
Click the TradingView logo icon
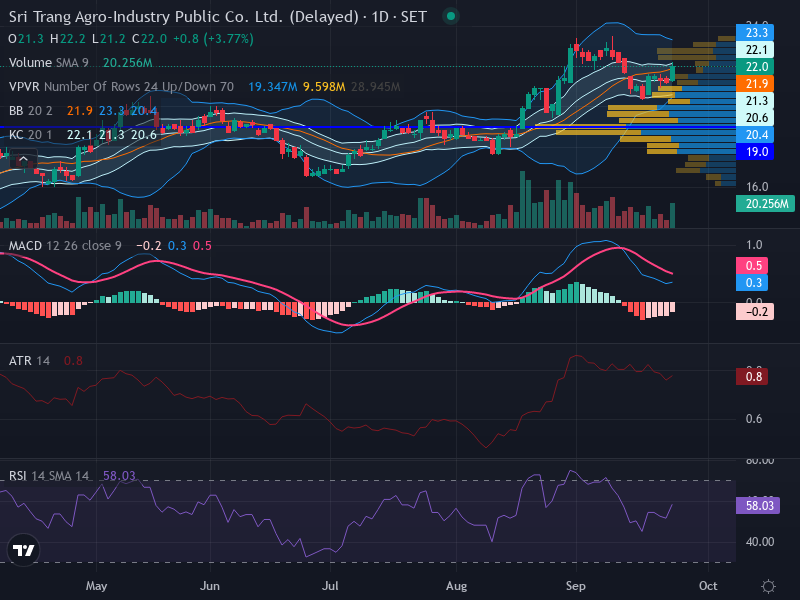coord(23,550)
